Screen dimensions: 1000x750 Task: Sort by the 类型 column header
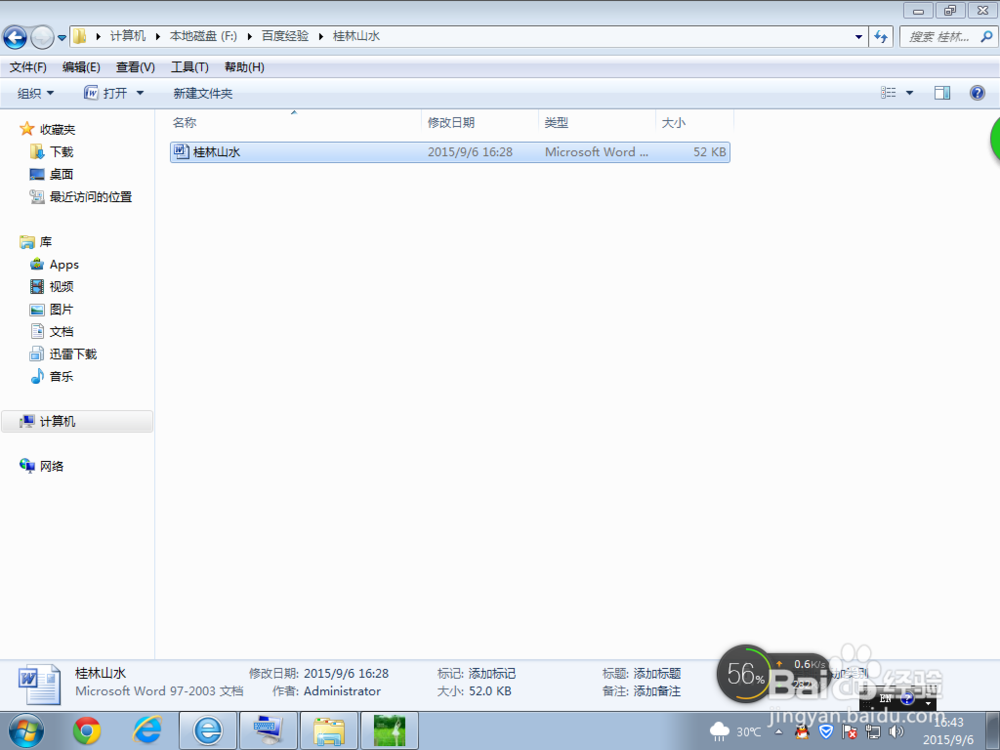click(597, 122)
